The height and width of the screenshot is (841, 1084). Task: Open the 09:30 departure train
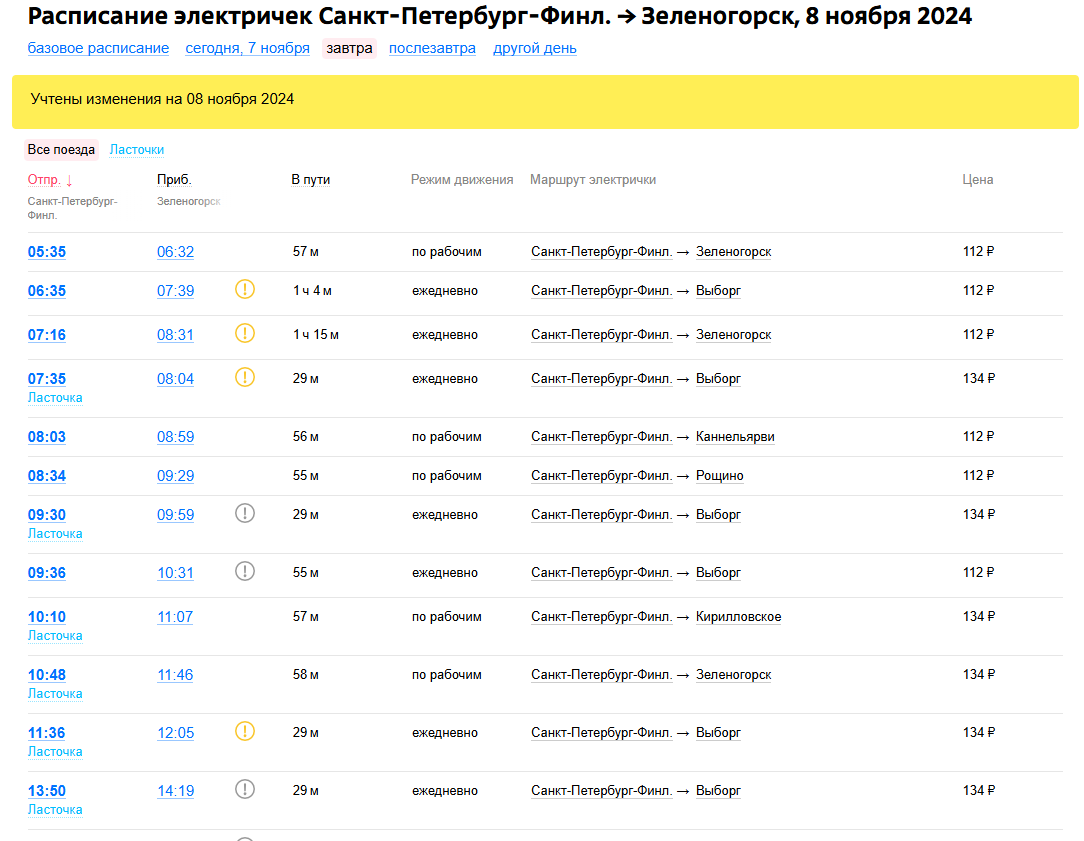tap(47, 515)
